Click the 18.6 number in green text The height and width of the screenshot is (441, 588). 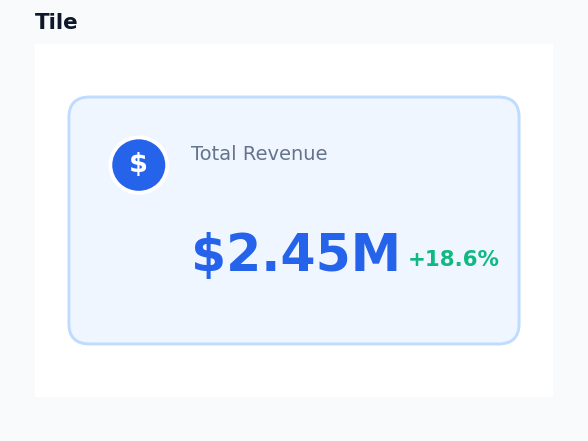(450, 258)
